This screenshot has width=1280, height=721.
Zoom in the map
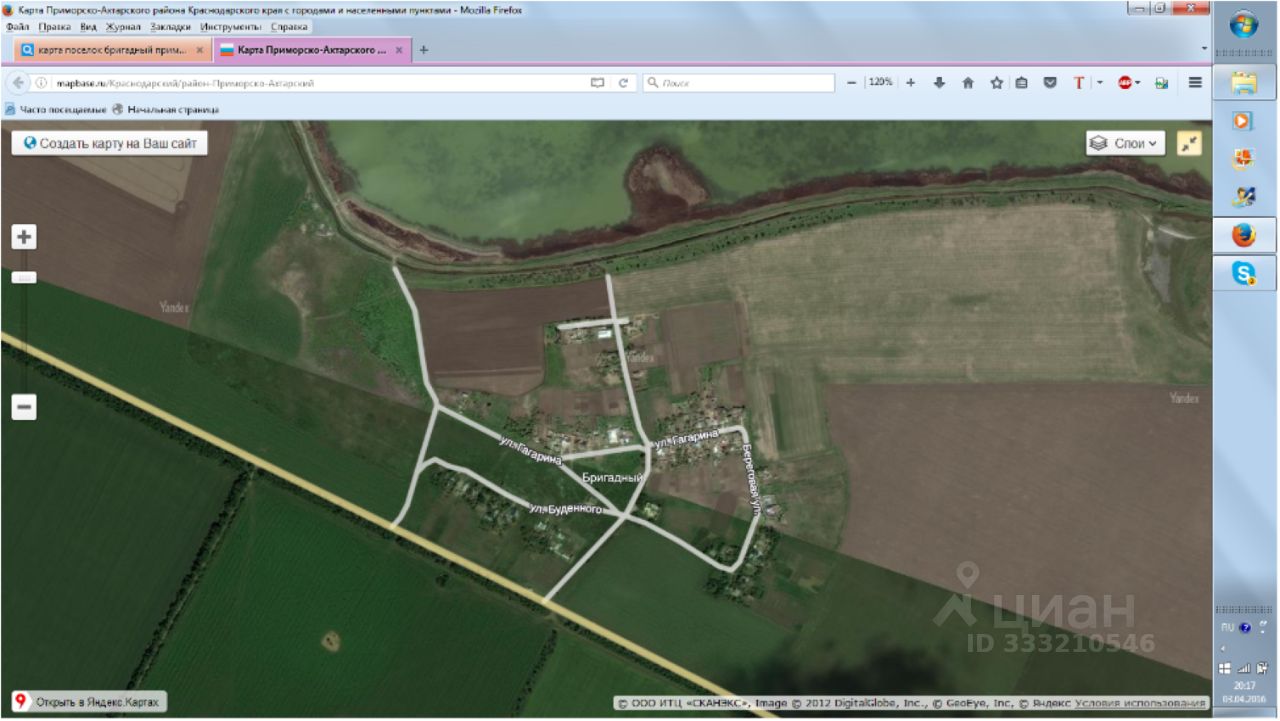[24, 237]
